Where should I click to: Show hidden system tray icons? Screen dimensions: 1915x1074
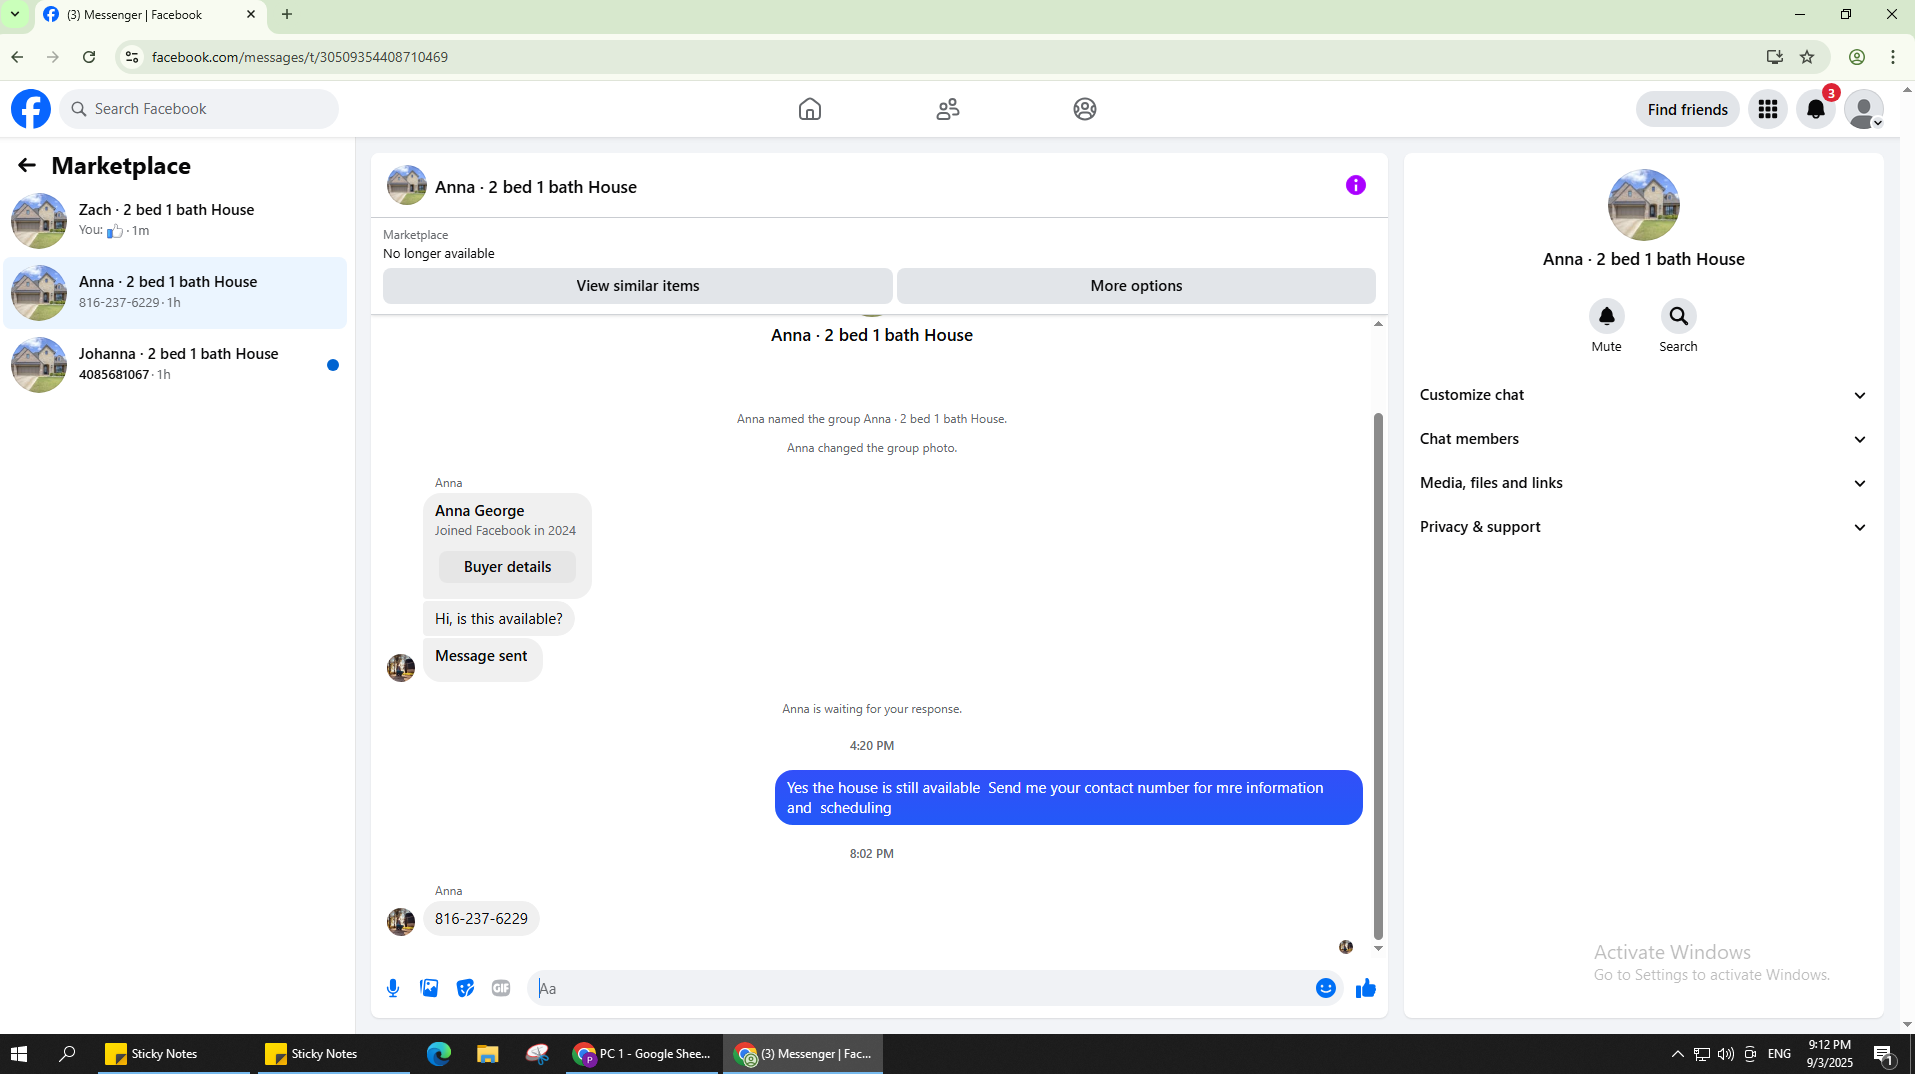(1677, 1054)
